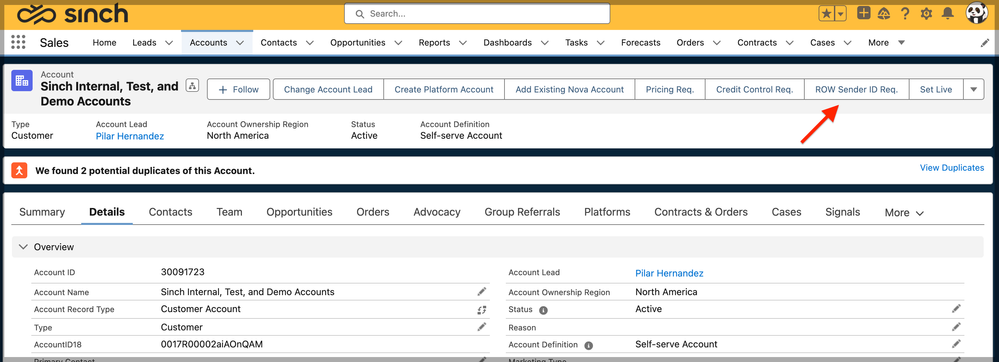
Task: Open Signals tab
Action: tap(842, 212)
